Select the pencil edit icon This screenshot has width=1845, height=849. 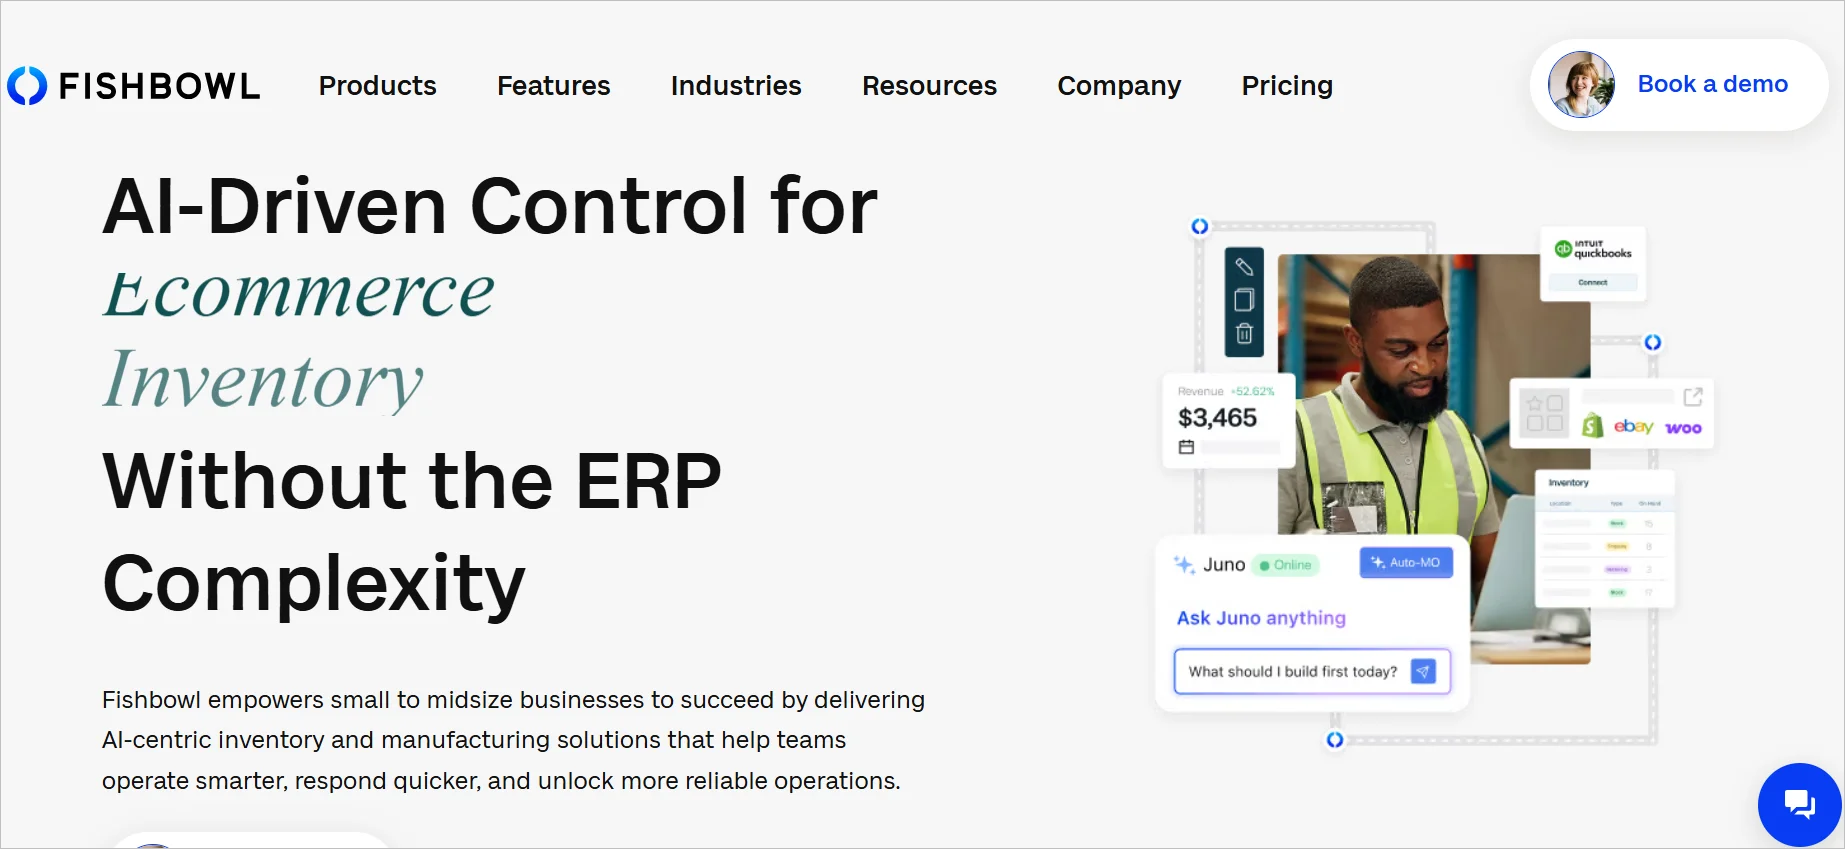point(1243,267)
